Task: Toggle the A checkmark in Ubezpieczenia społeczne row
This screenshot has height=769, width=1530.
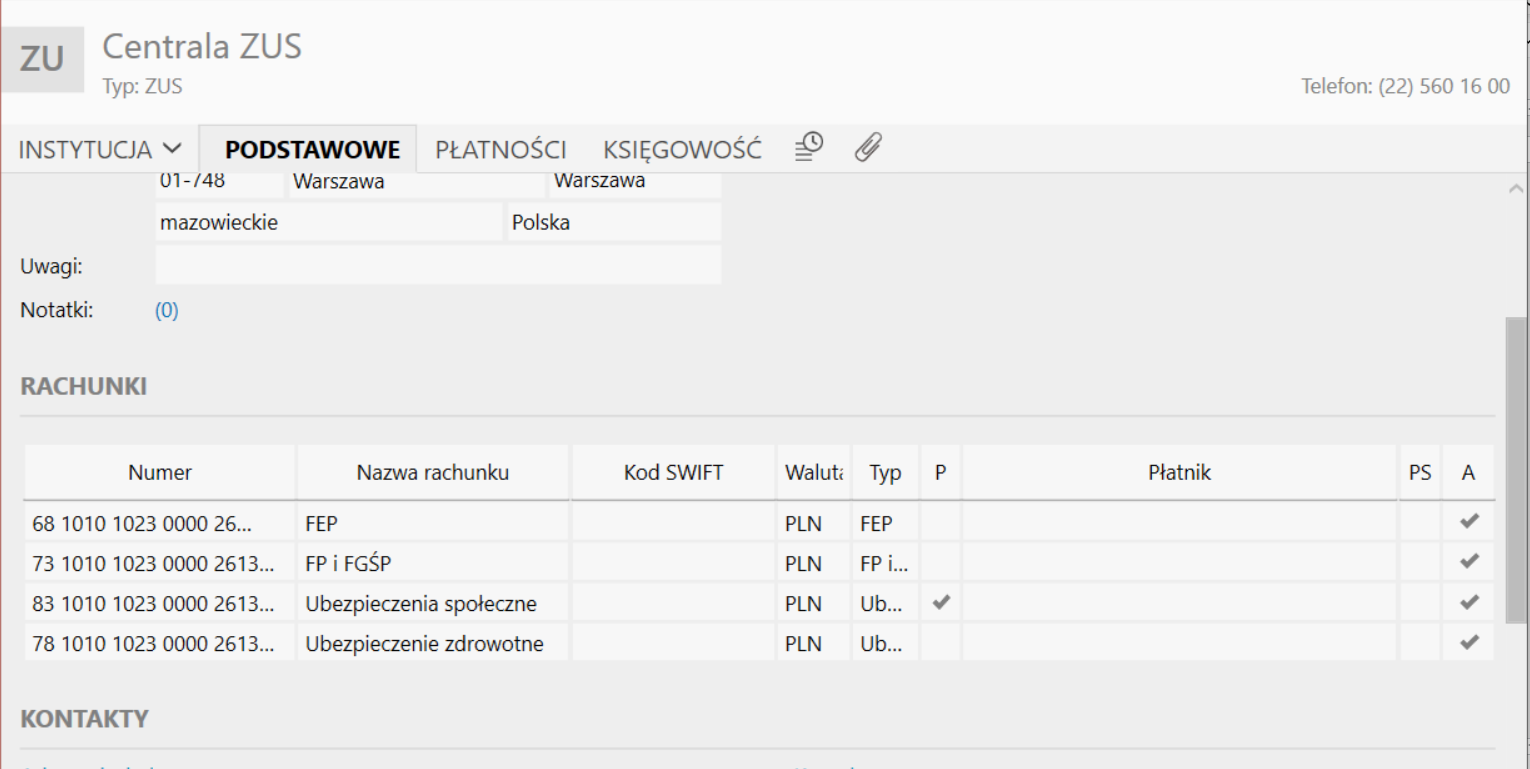Action: (1469, 602)
